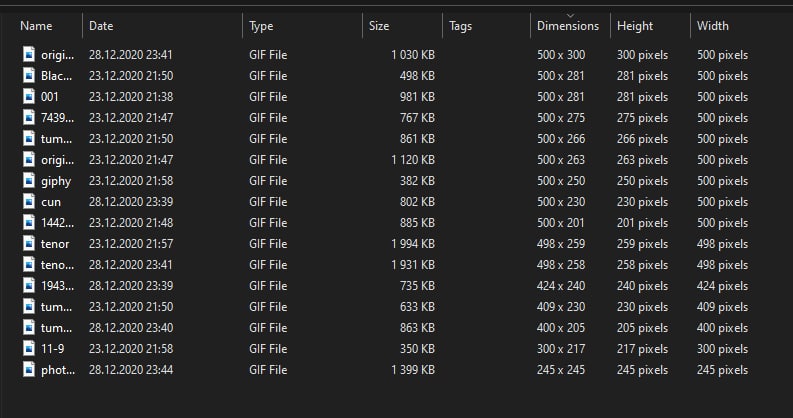Sort by the Height column header
The height and width of the screenshot is (418, 793).
tap(635, 25)
